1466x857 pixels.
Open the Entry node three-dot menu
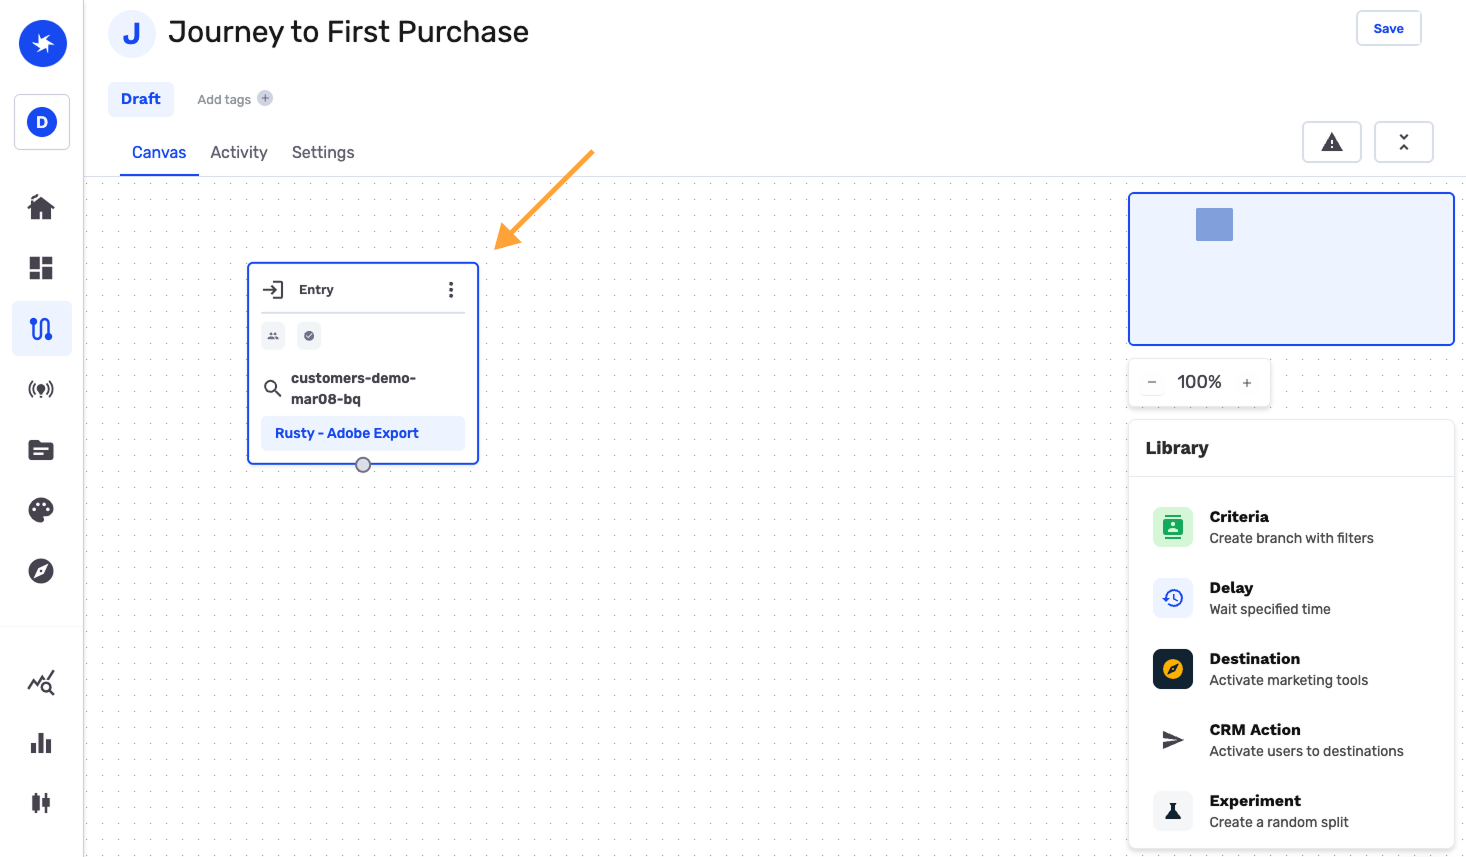[451, 290]
